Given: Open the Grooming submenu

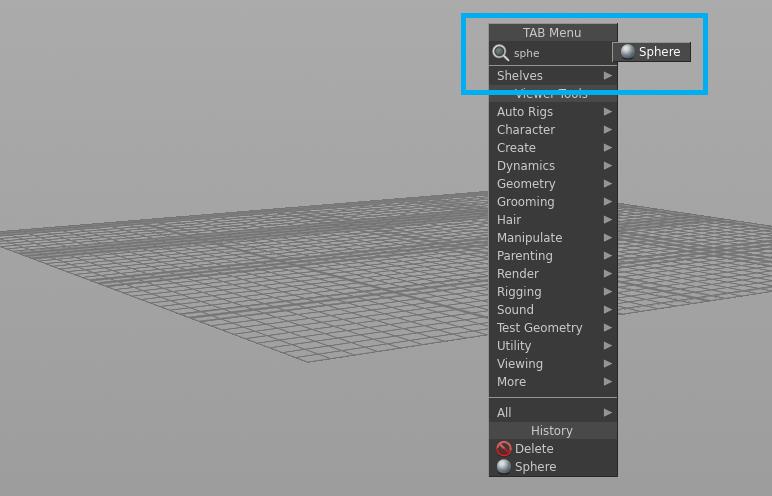Looking at the screenshot, I should 526,202.
